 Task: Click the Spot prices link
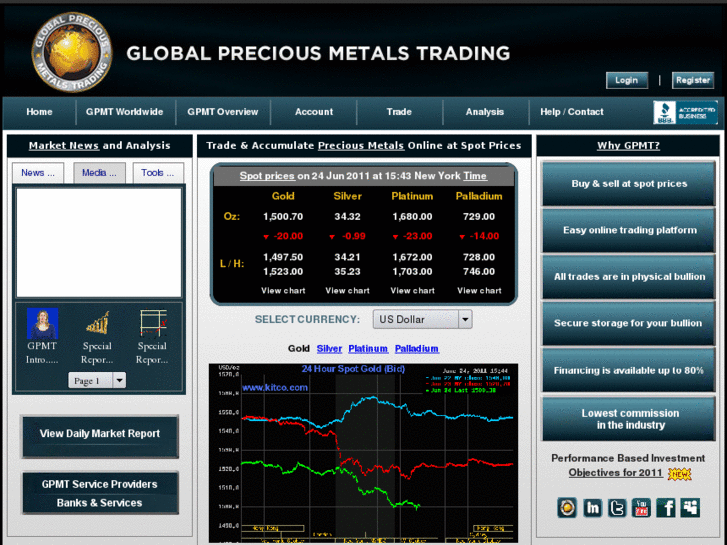coord(267,176)
